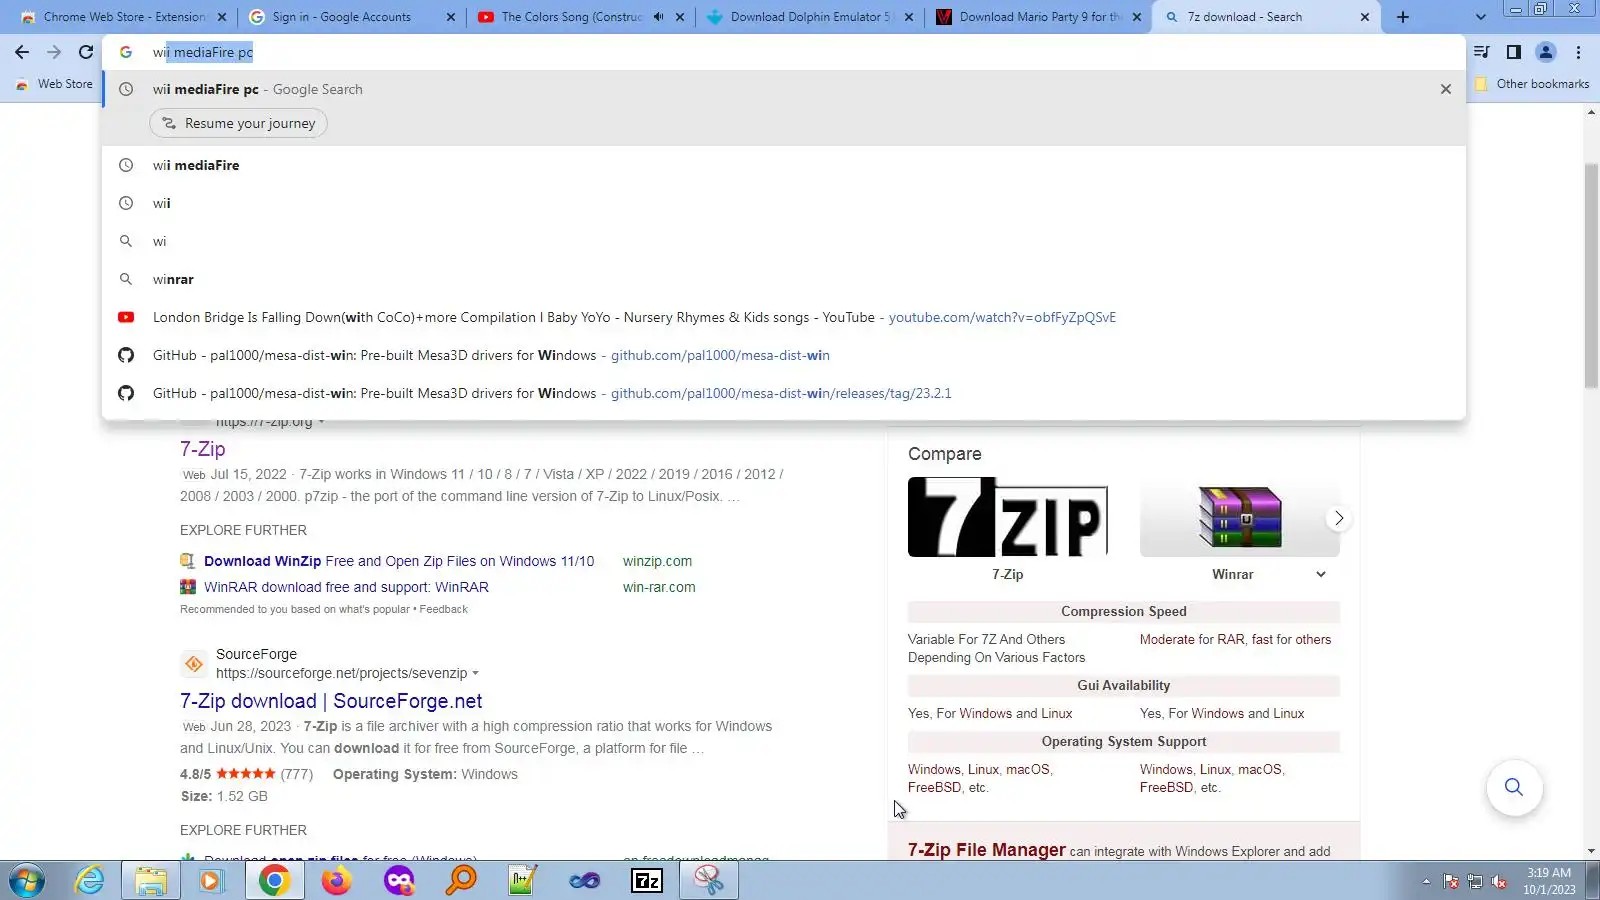Screen dimensions: 1600x900
Task: Remove the 'wii mediaFire pc' suggestion
Action: (x=1445, y=89)
